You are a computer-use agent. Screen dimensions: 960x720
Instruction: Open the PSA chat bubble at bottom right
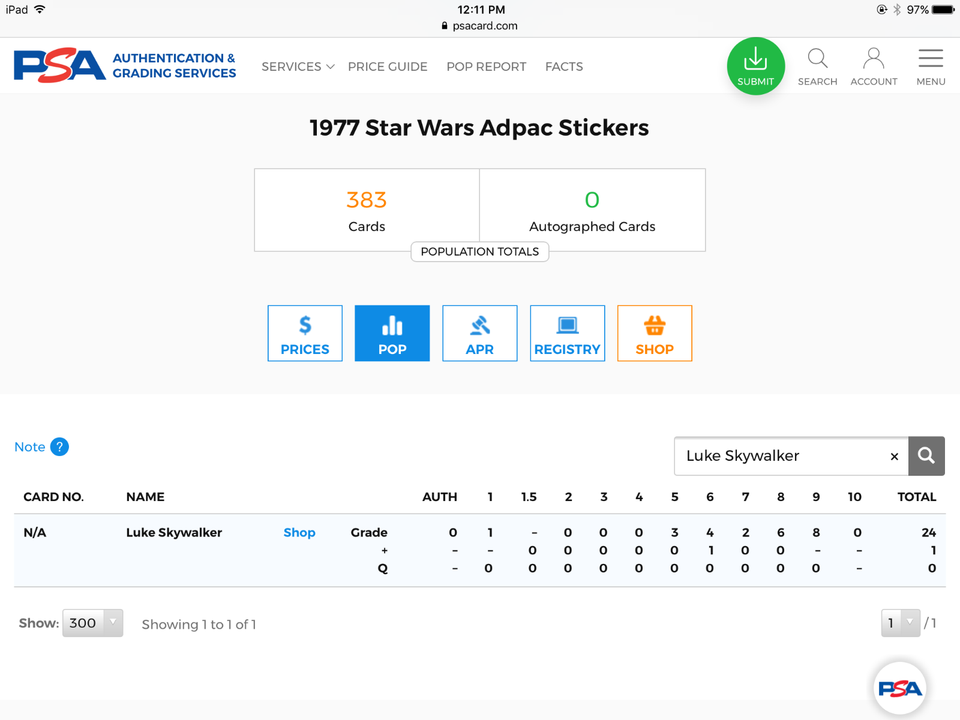(x=899, y=687)
